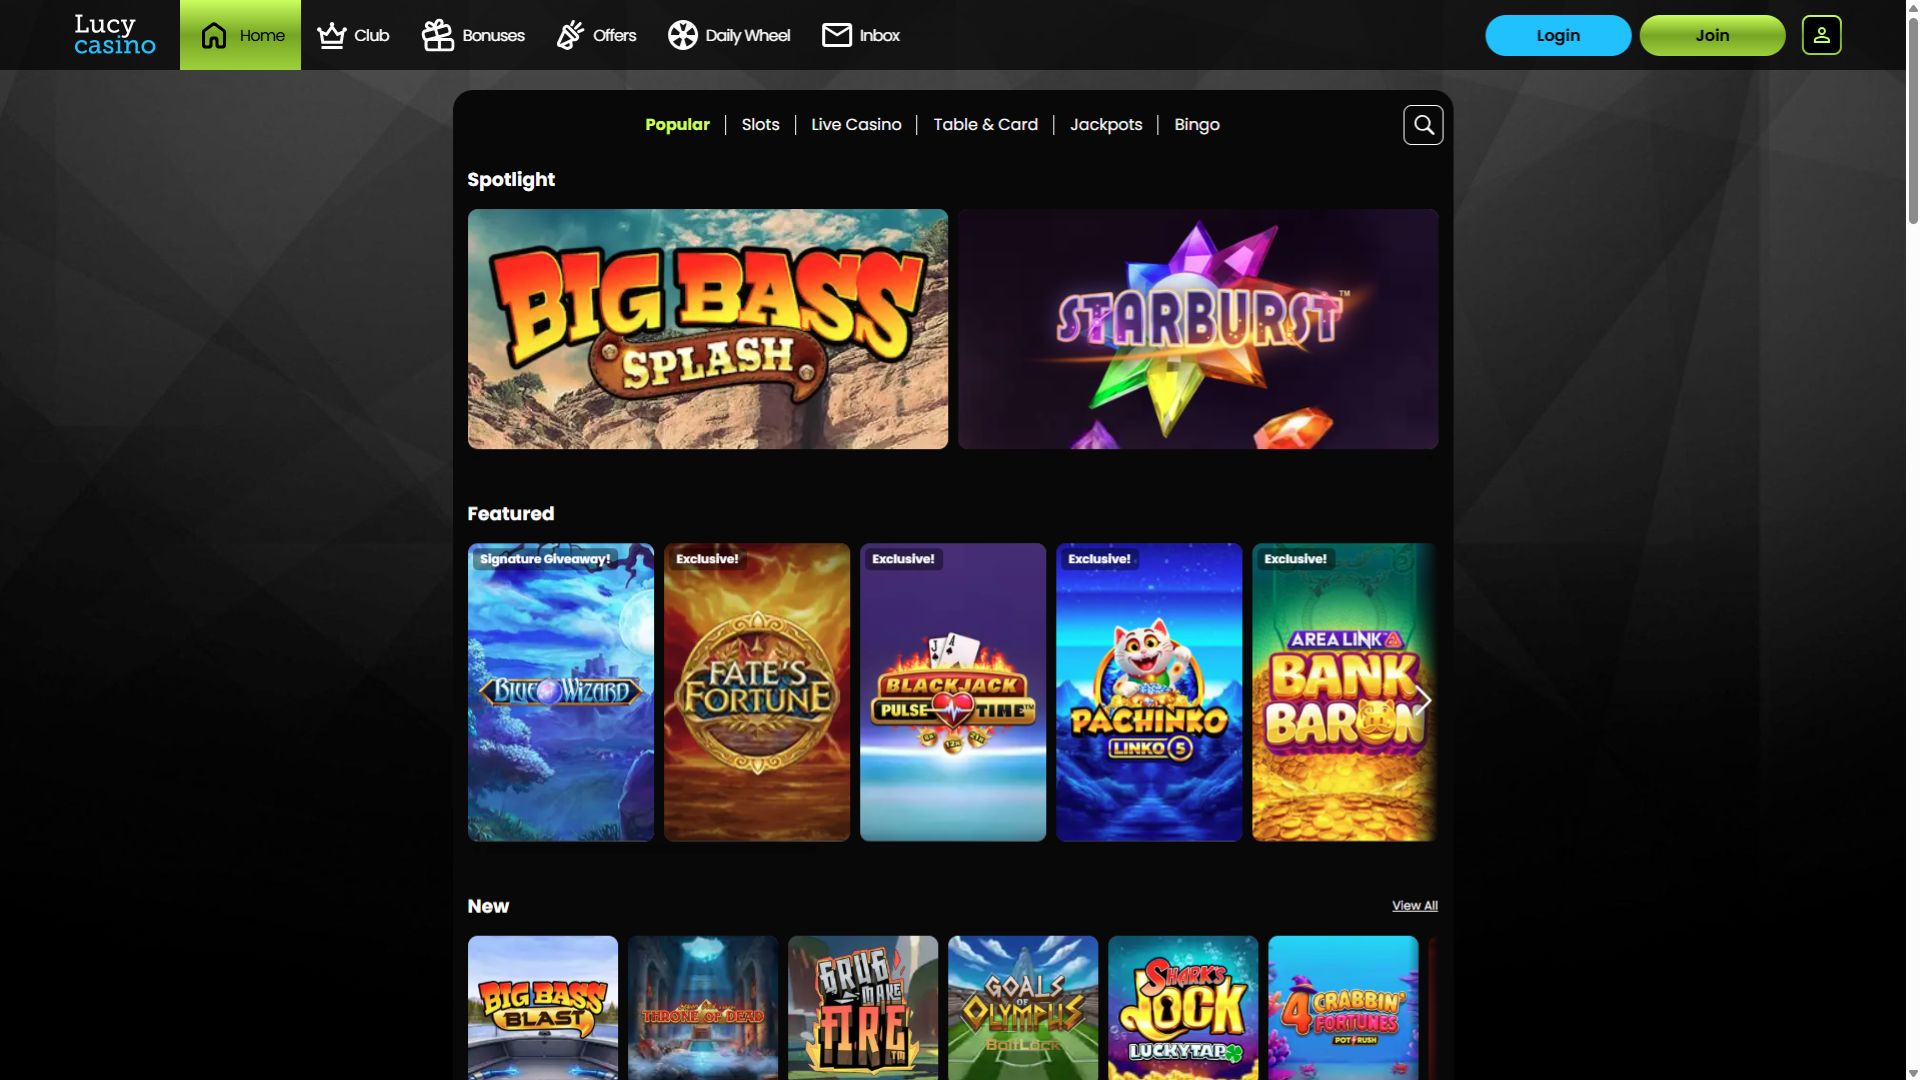Open Offers party popper icon

[x=570, y=35]
